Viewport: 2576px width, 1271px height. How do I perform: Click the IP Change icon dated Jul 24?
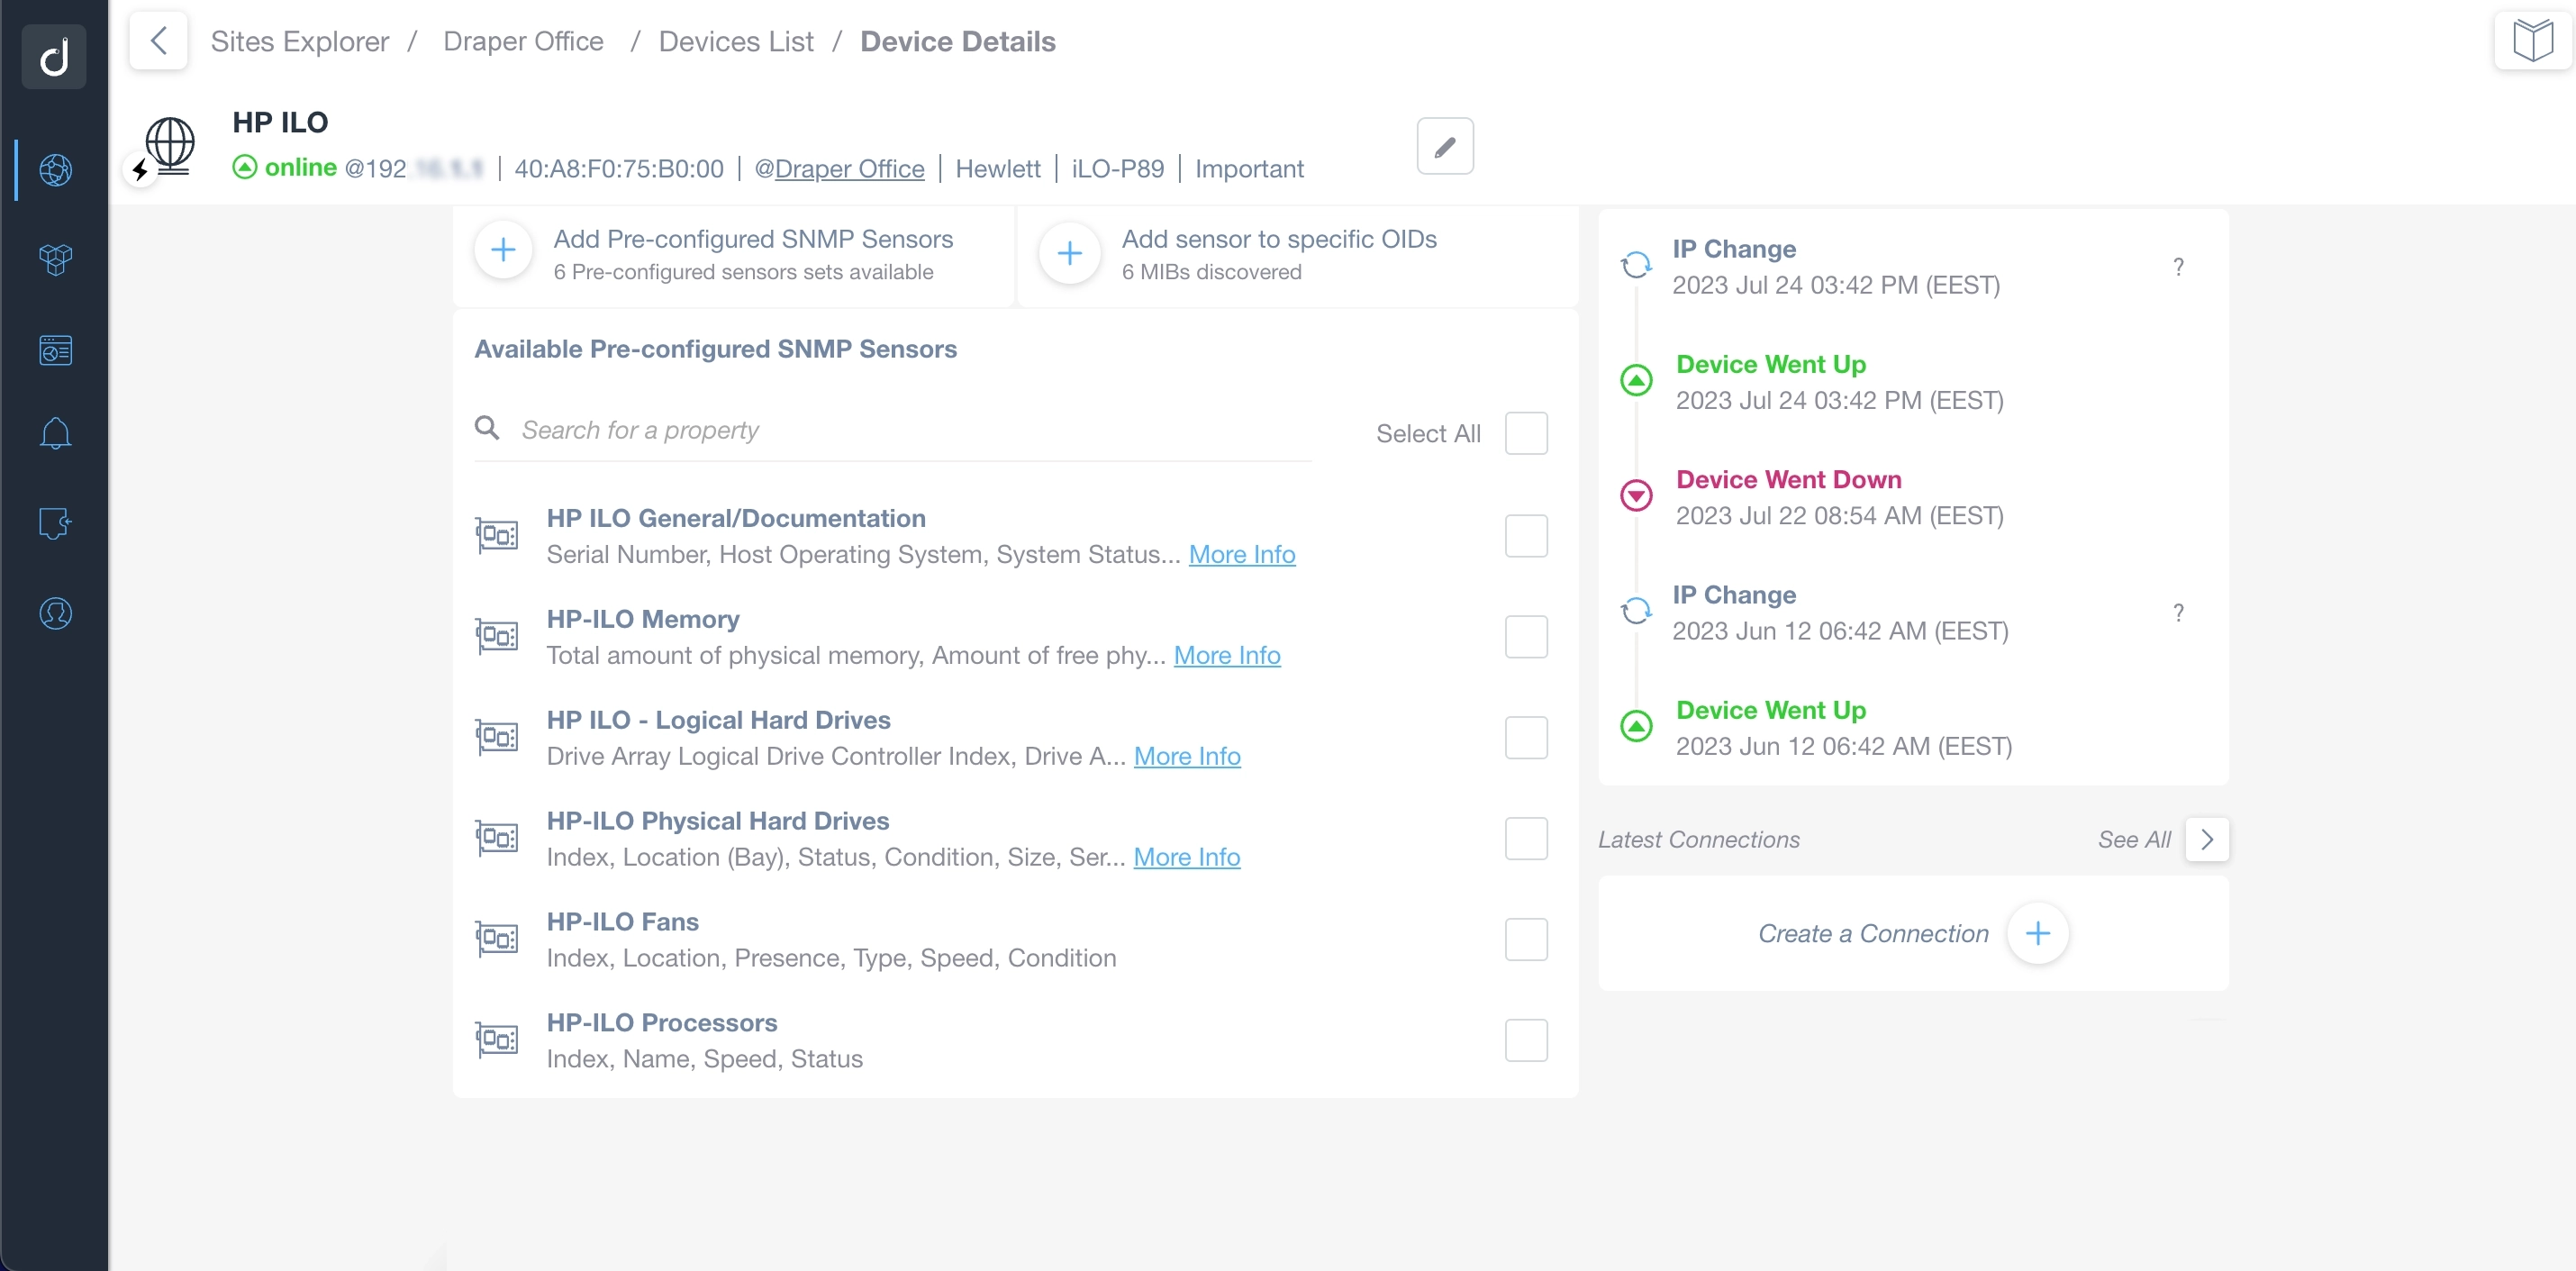pos(1636,265)
